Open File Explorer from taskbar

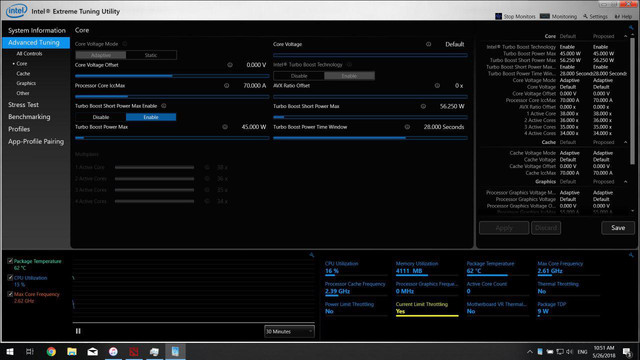coord(72,351)
